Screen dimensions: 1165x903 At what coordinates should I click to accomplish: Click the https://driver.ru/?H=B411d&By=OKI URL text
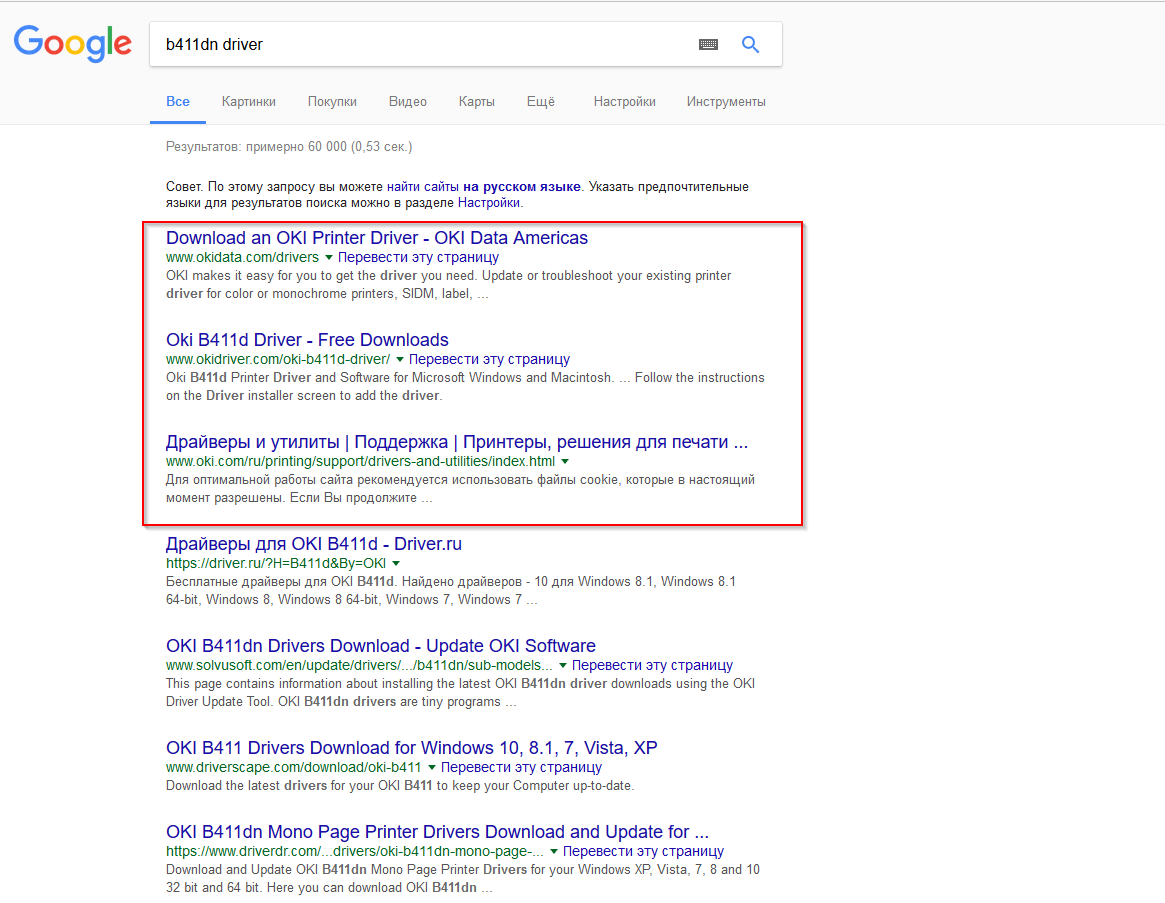[x=276, y=563]
